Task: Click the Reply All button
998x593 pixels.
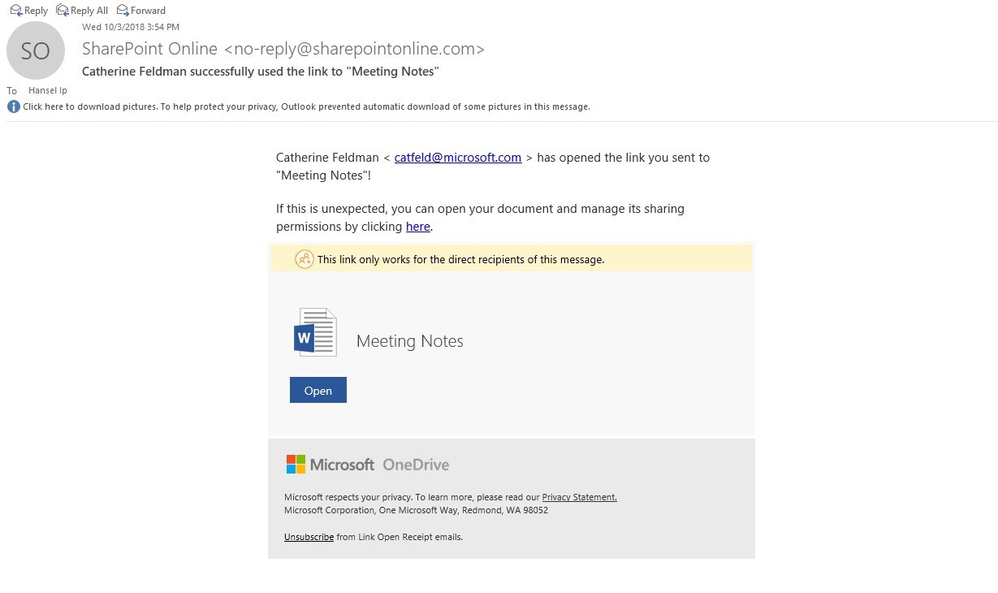Action: pos(82,10)
